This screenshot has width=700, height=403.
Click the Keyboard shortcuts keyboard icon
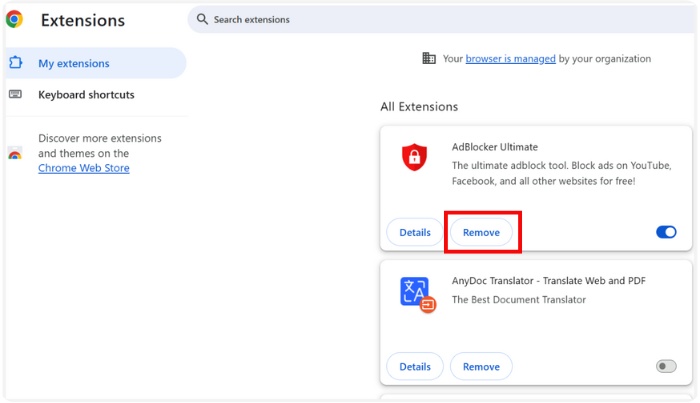click(15, 94)
